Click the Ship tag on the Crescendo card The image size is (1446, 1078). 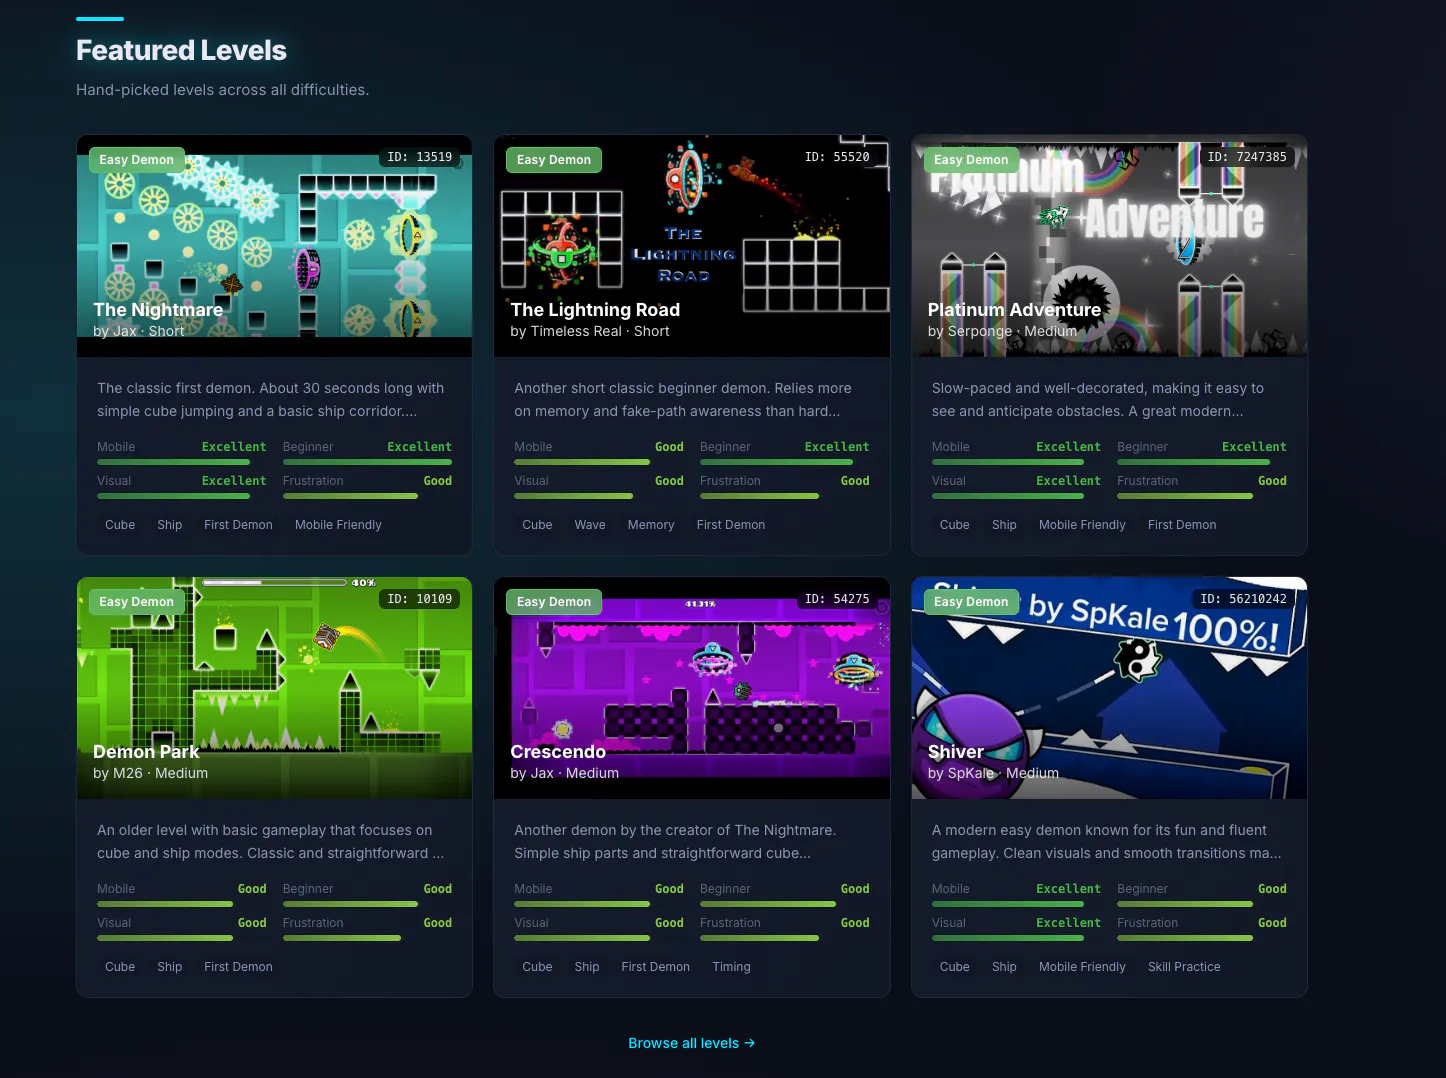587,967
